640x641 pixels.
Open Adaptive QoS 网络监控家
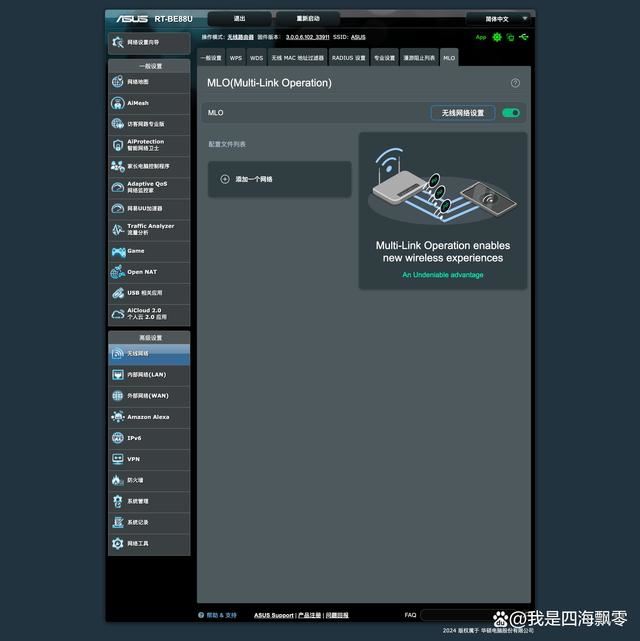pyautogui.click(x=149, y=187)
